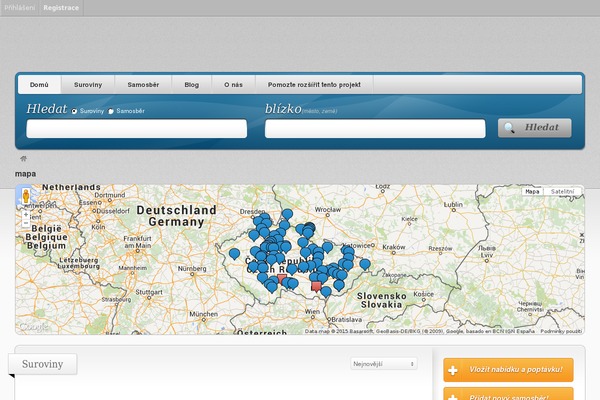Click Vložit nabídku a poptávku button
The width and height of the screenshot is (600, 400).
508,370
